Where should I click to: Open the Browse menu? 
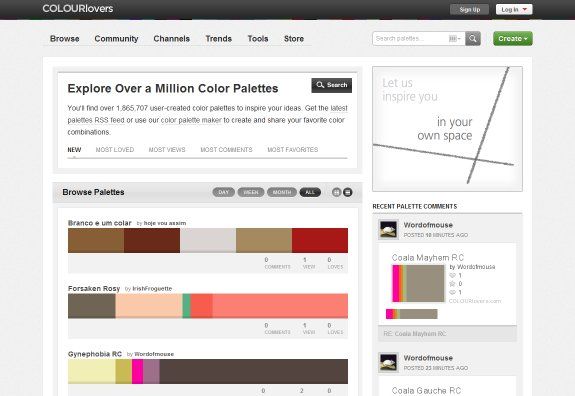65,38
